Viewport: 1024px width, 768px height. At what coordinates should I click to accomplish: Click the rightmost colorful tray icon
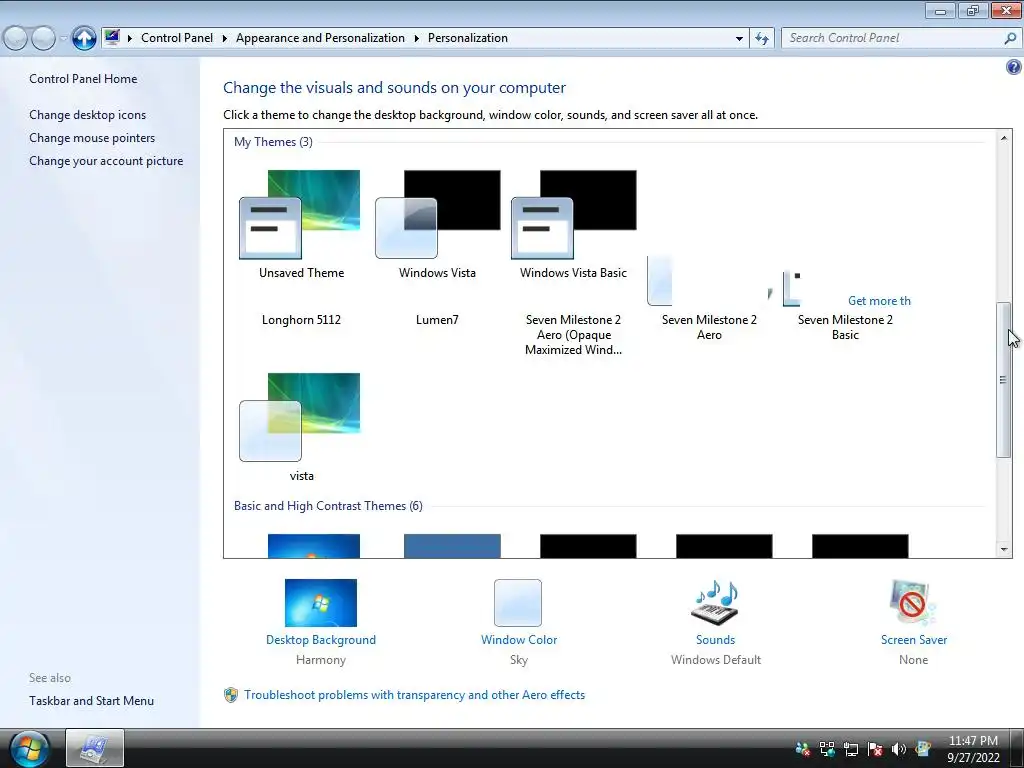923,749
